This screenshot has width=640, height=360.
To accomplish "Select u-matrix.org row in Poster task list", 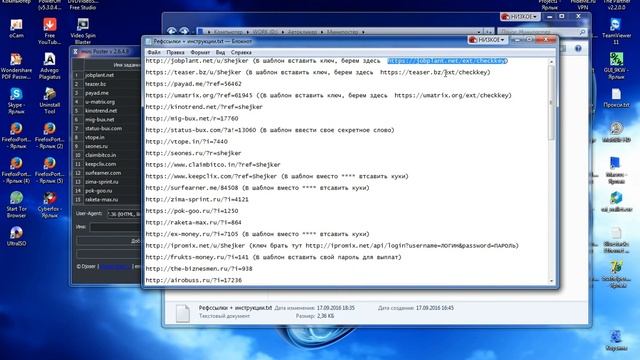I will [106, 102].
